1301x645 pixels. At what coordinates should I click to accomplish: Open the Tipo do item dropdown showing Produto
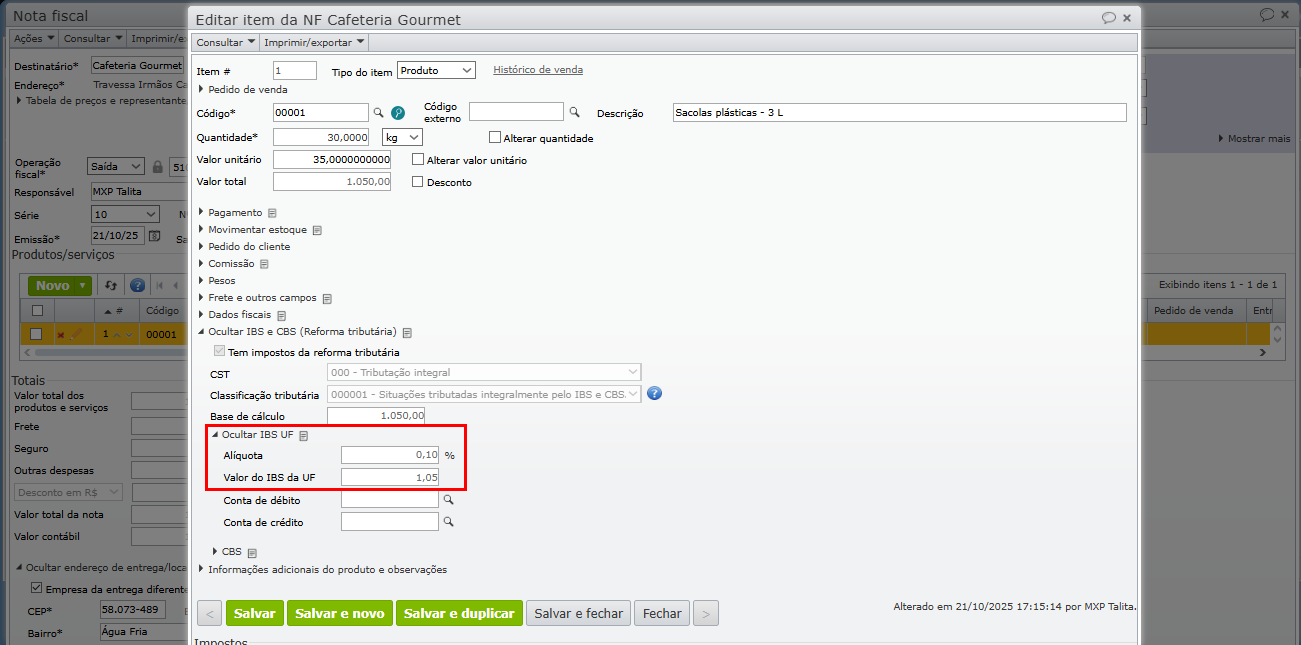[436, 70]
